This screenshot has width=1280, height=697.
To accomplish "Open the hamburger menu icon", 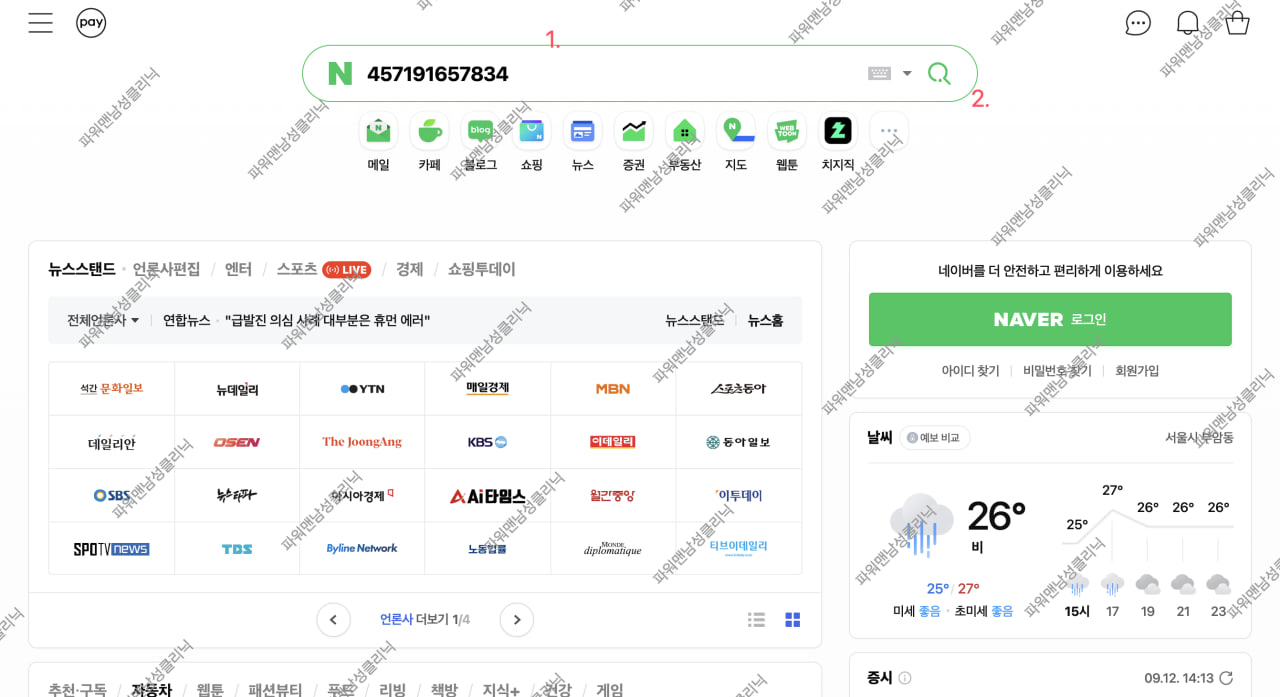I will point(41,23).
